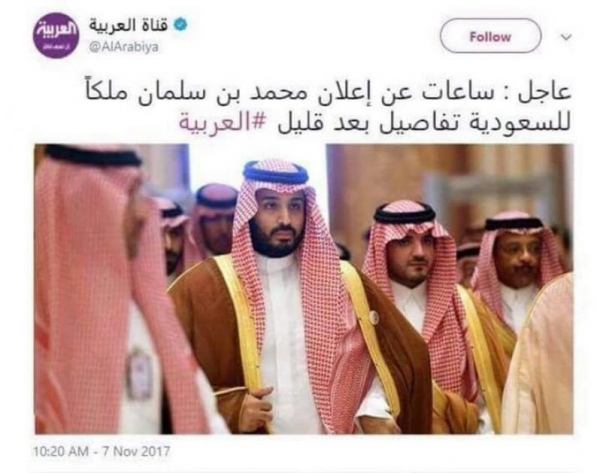Image resolution: width=600 pixels, height=473 pixels.
Task: Click the blurred foreground figure in the photo
Action: click(111, 289)
